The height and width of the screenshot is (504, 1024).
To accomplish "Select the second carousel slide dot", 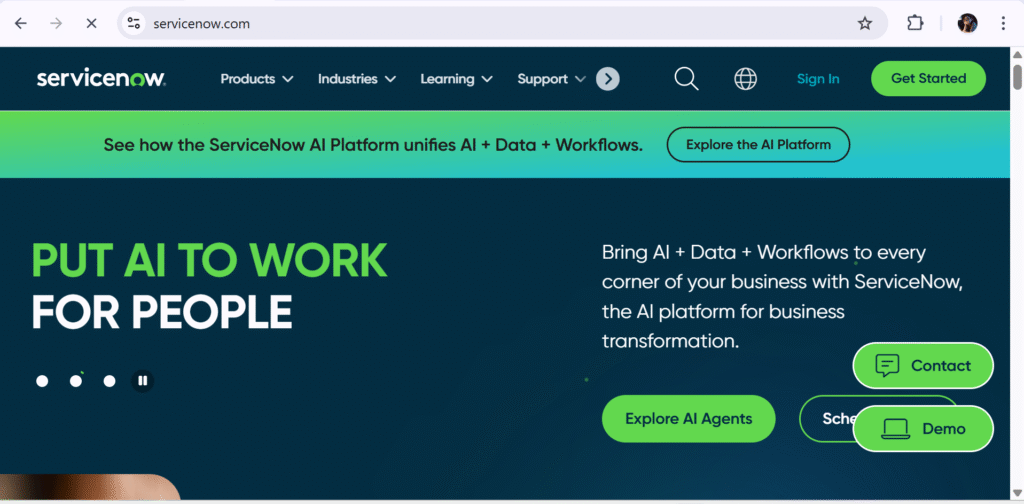I will pos(76,381).
